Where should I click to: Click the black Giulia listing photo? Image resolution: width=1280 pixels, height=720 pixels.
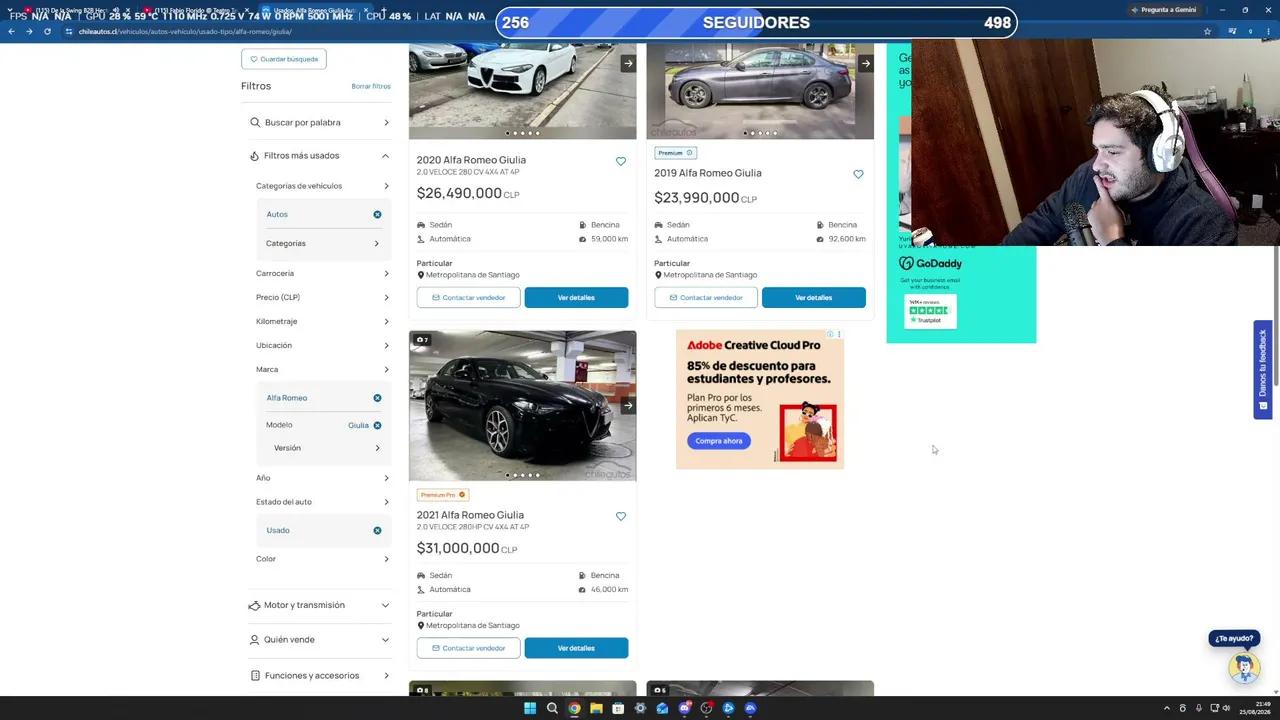(522, 405)
